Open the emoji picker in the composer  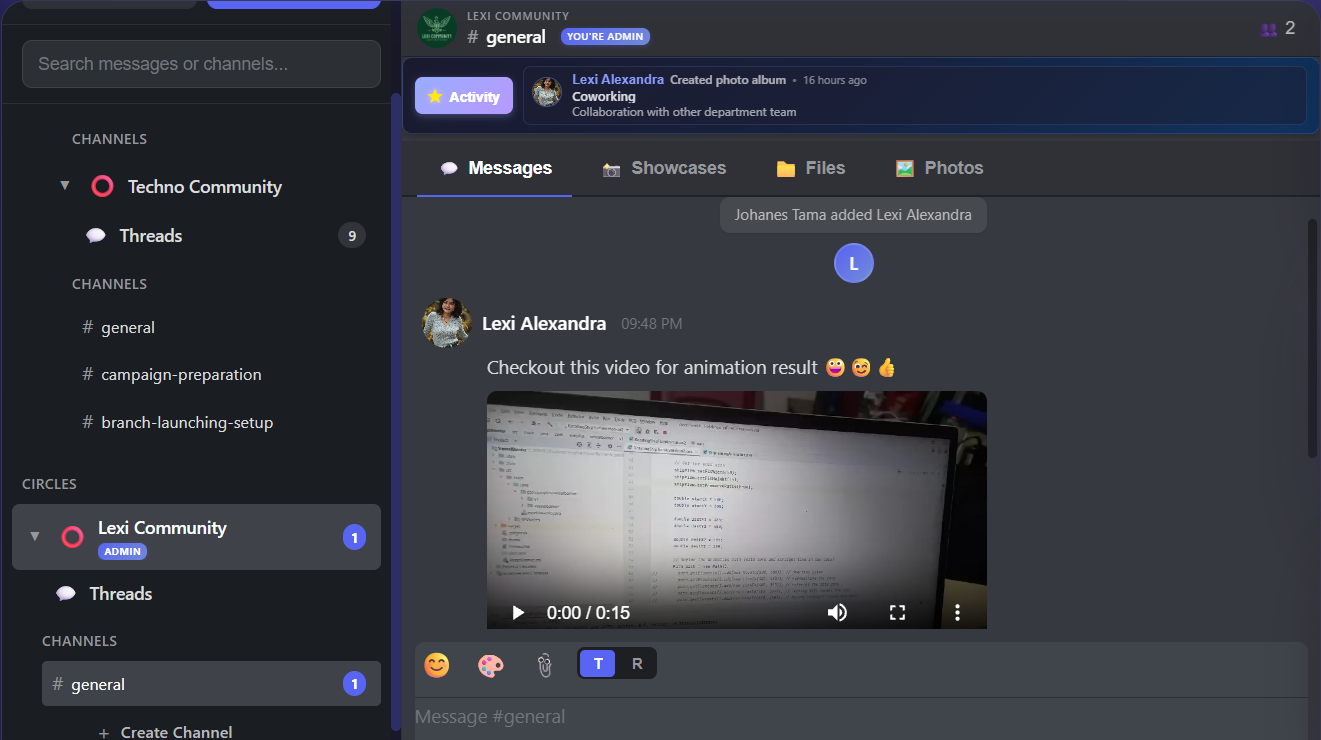coord(437,665)
